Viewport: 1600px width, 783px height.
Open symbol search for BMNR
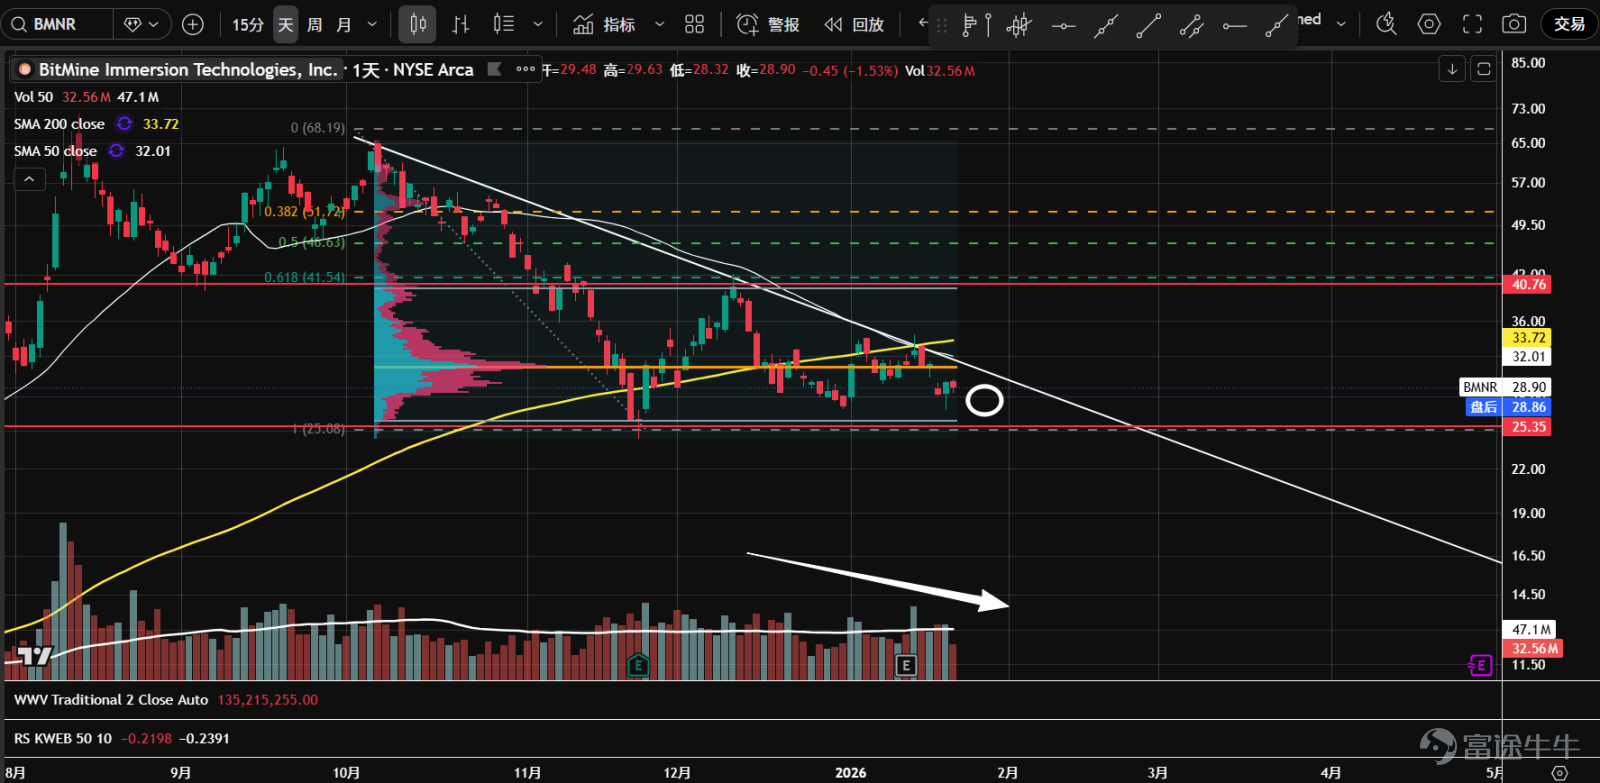point(56,24)
